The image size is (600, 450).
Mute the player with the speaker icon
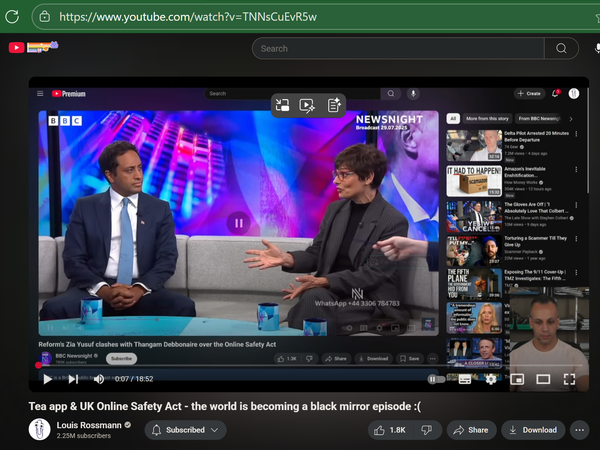tap(99, 379)
